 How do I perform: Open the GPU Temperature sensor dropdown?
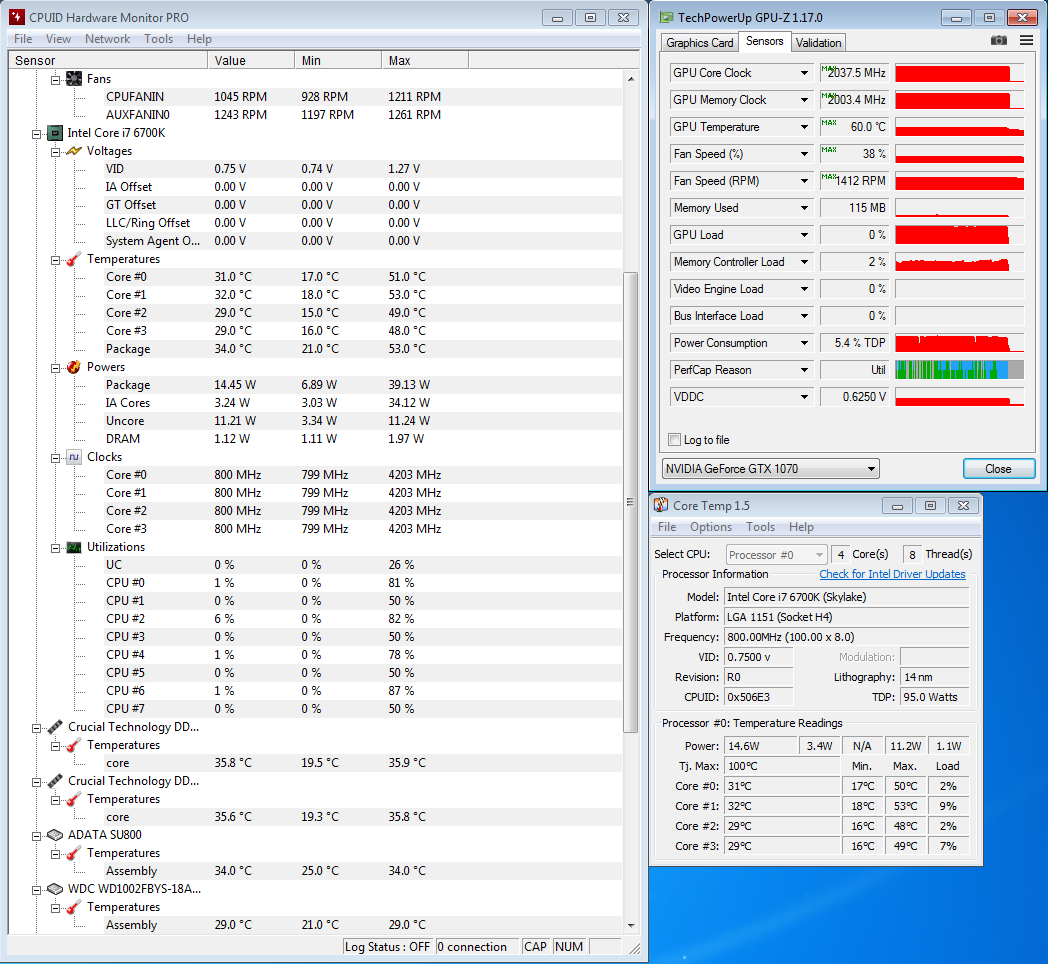coord(805,127)
